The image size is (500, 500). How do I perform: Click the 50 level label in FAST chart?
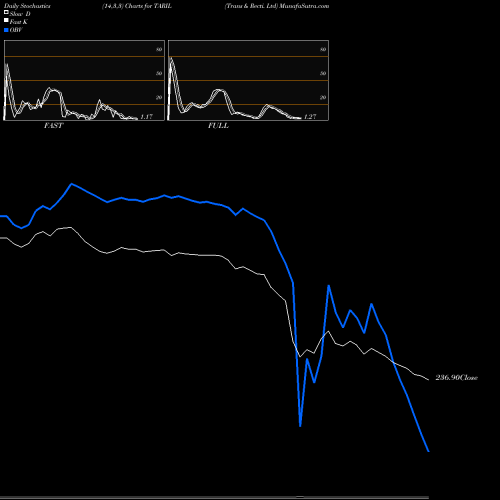(x=159, y=73)
